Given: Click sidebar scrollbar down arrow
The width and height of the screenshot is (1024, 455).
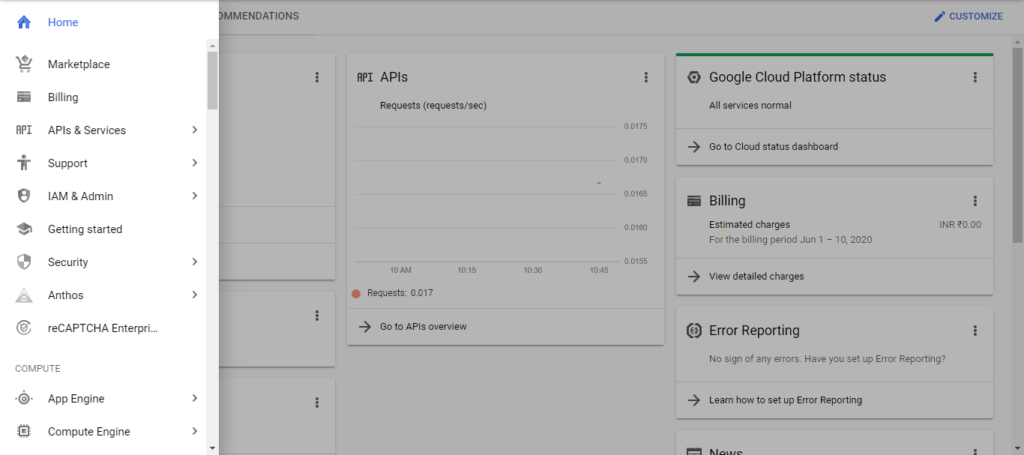Looking at the screenshot, I should [212, 448].
